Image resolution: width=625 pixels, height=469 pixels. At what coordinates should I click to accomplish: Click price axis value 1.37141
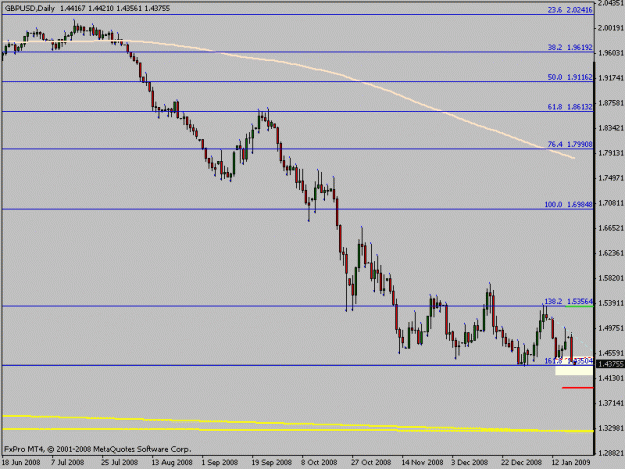[x=611, y=403]
